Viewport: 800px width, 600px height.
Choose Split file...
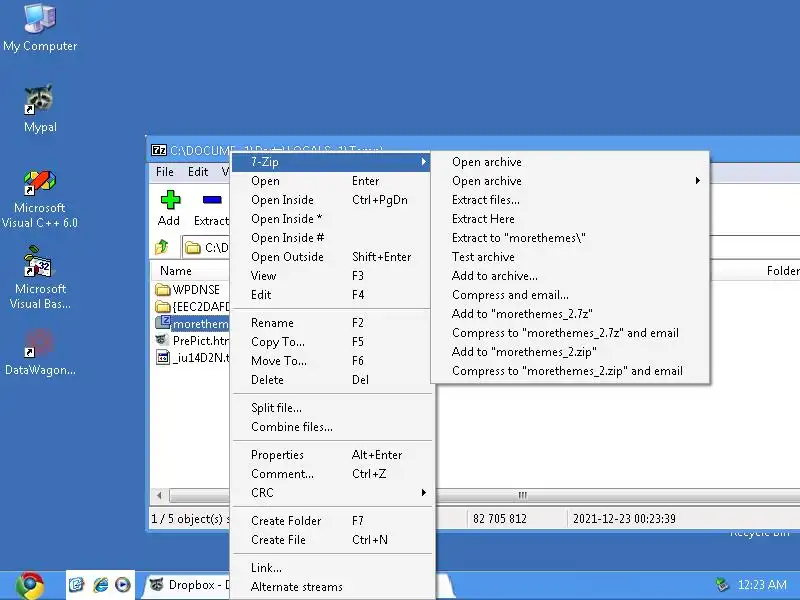pyautogui.click(x=331, y=408)
